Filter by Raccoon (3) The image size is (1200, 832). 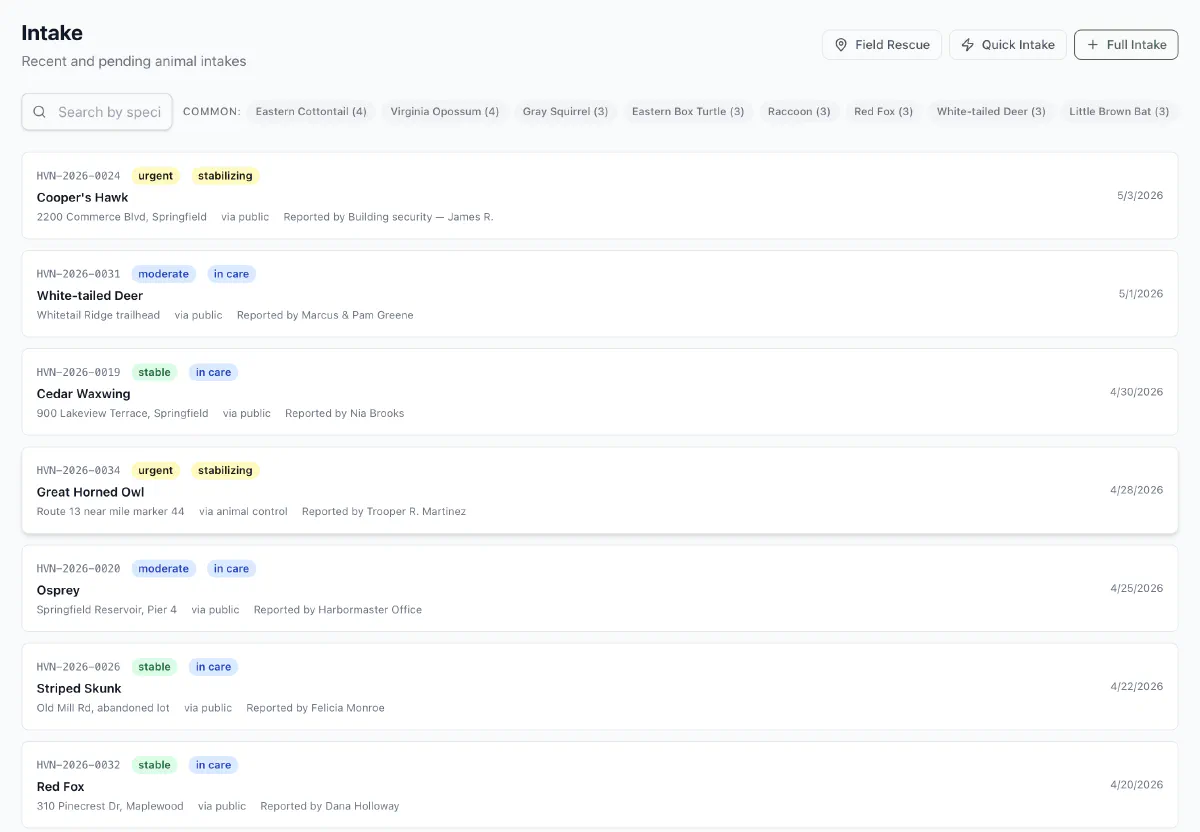coord(799,112)
